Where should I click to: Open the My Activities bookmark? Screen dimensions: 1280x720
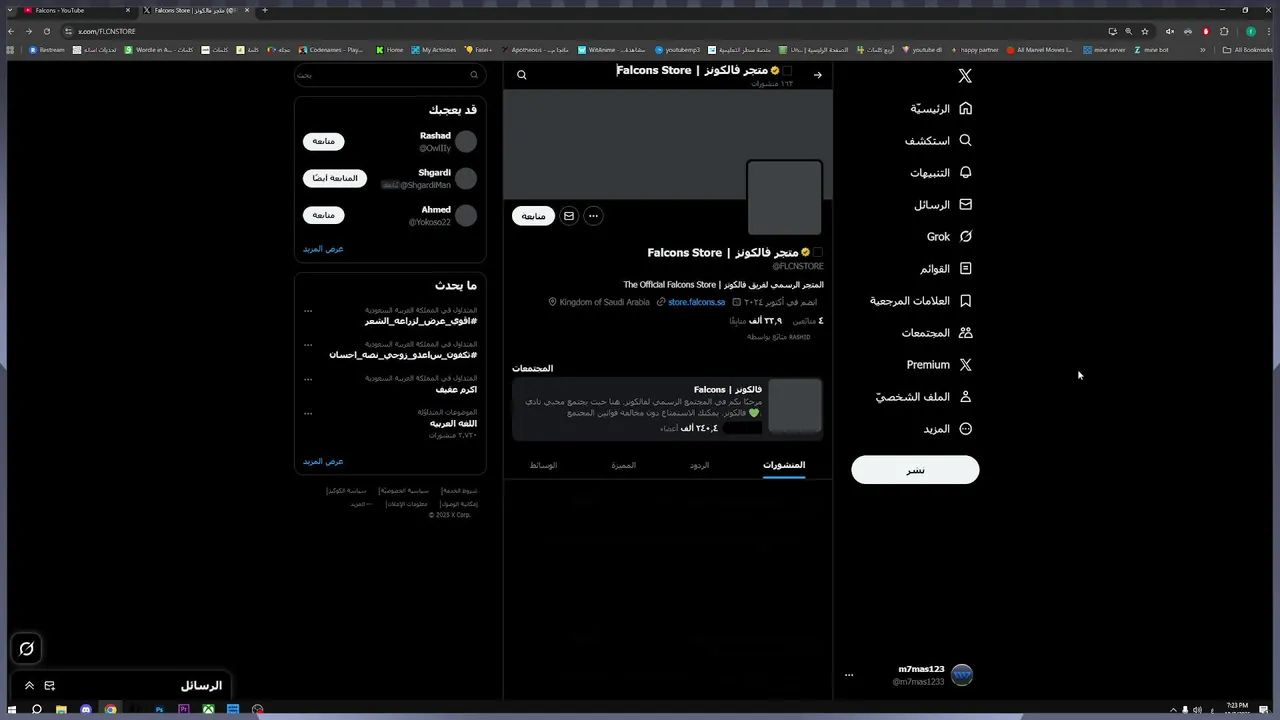(434, 49)
